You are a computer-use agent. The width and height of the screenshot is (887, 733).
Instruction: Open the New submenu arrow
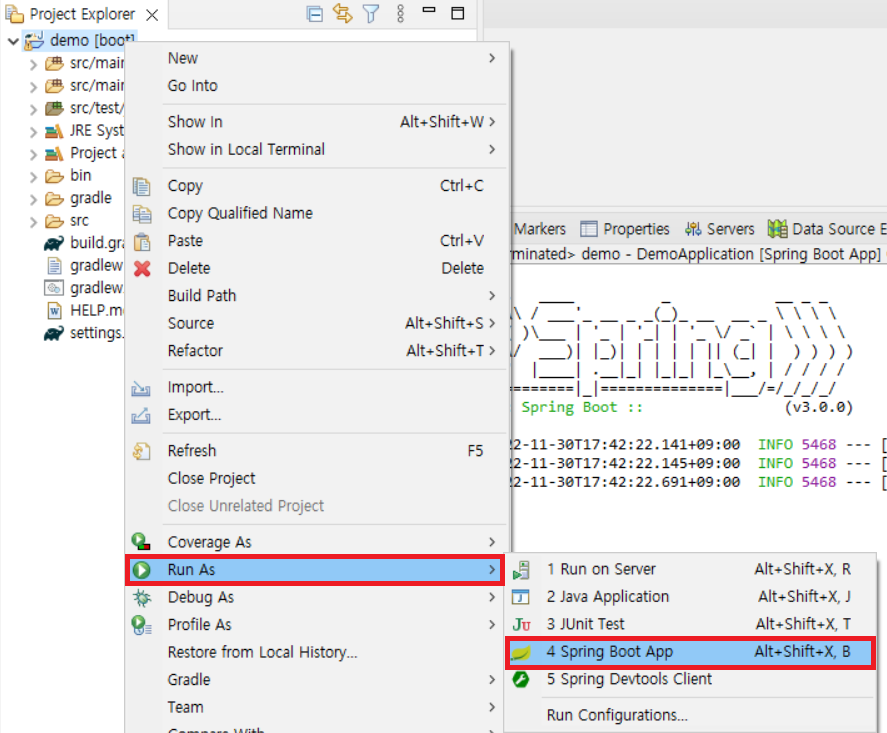(492, 58)
